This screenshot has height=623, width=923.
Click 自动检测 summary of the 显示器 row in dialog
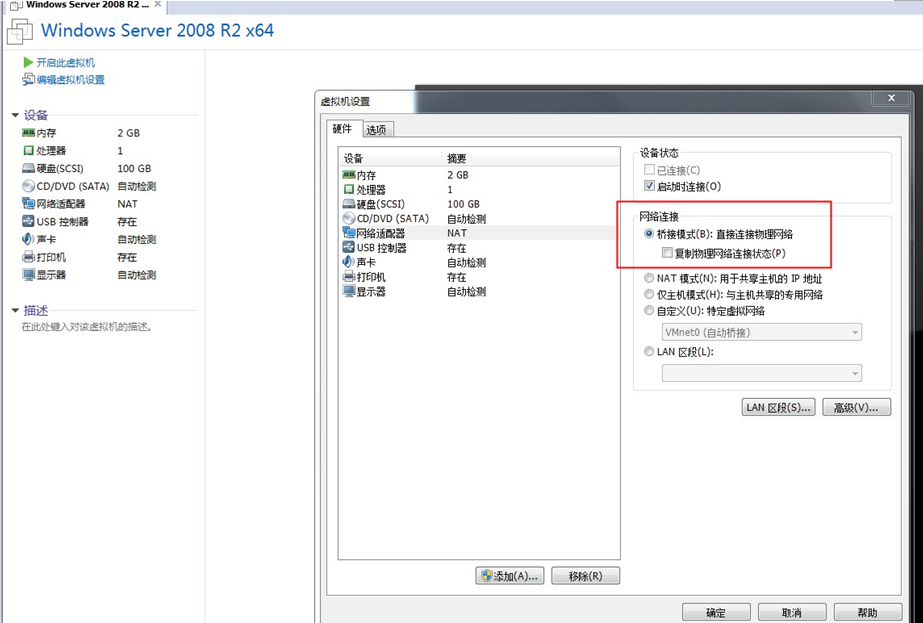point(466,291)
